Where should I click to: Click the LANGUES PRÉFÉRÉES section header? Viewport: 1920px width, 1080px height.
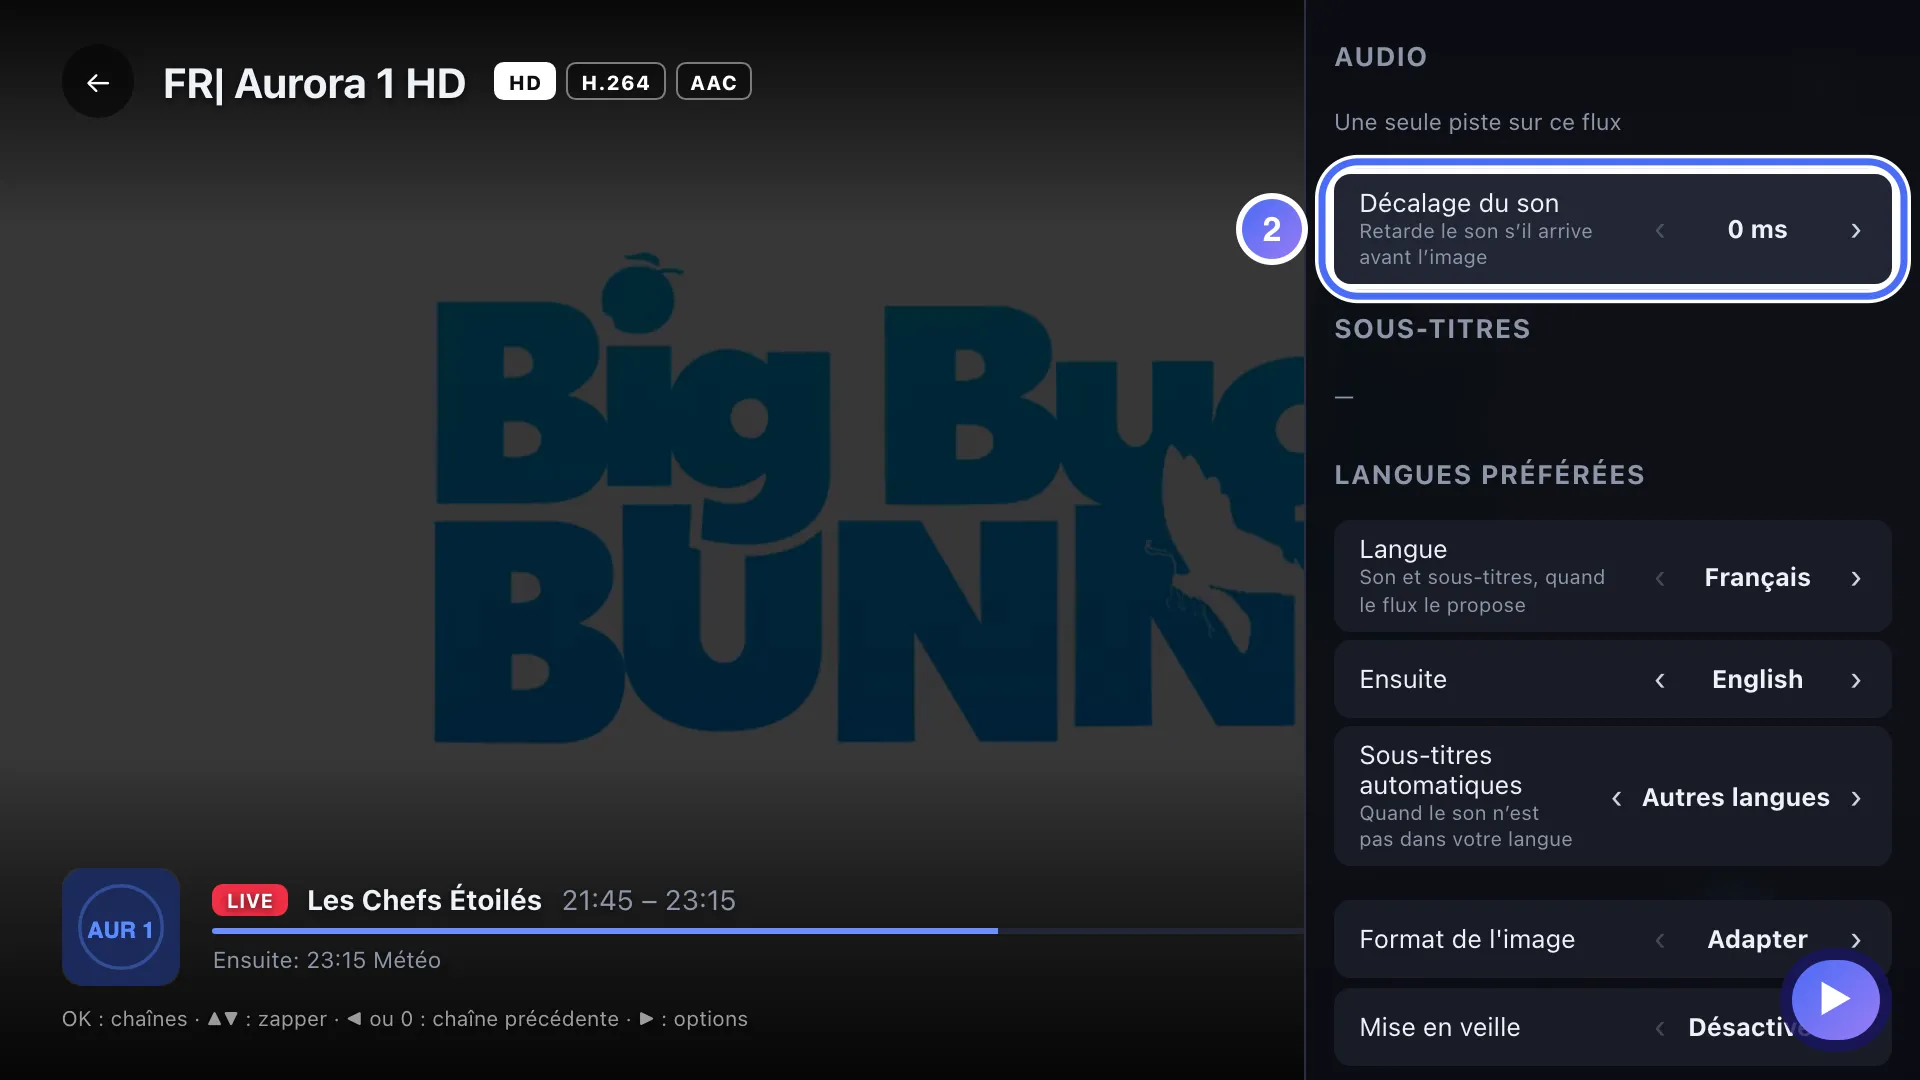click(x=1489, y=475)
